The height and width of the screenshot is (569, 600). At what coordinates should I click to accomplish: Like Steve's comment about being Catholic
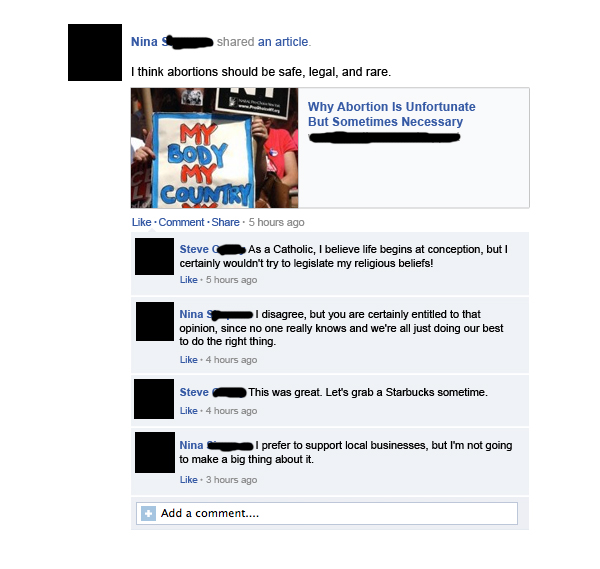tap(189, 280)
